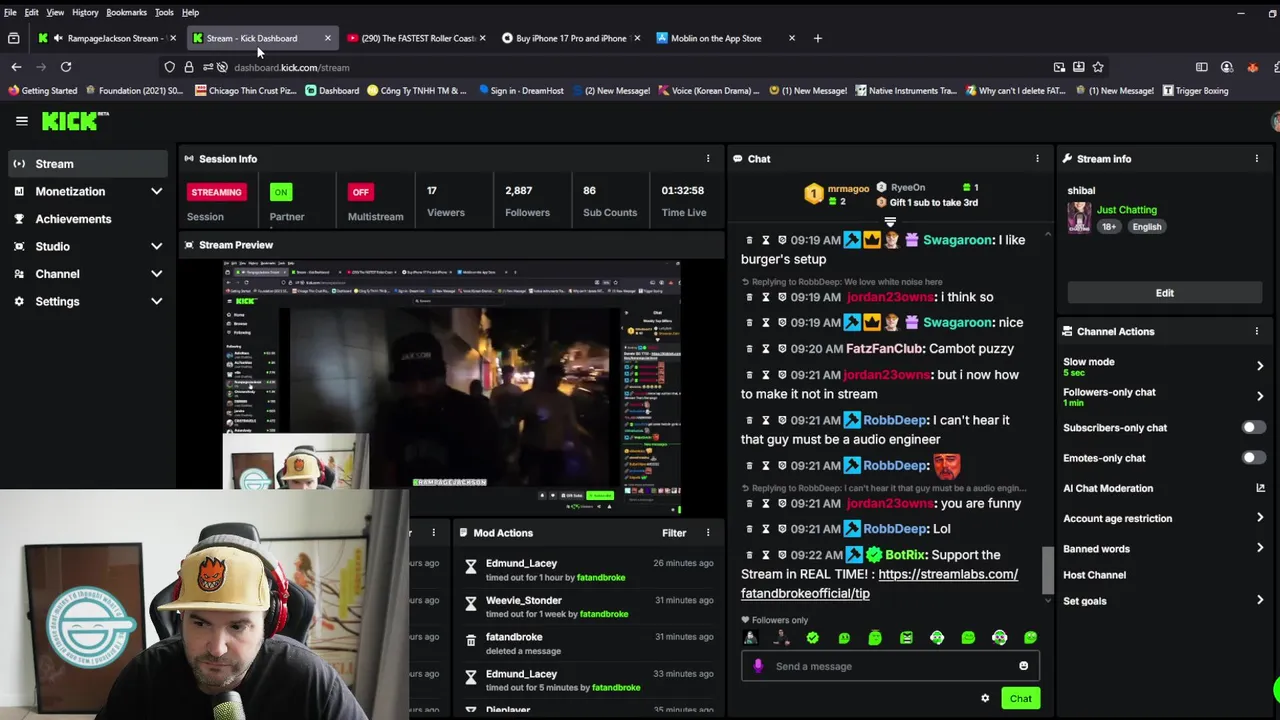Viewport: 1280px width, 720px height.
Task: Open Session info panel options menu
Action: tap(708, 159)
